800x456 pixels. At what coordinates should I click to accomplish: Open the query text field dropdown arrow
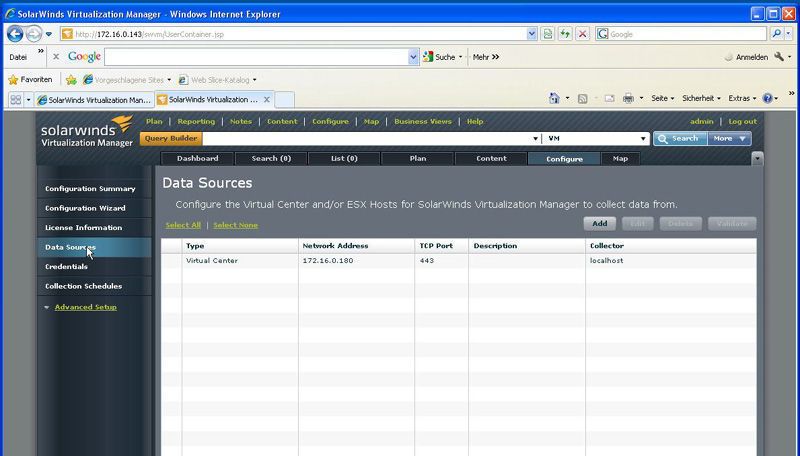(x=535, y=138)
